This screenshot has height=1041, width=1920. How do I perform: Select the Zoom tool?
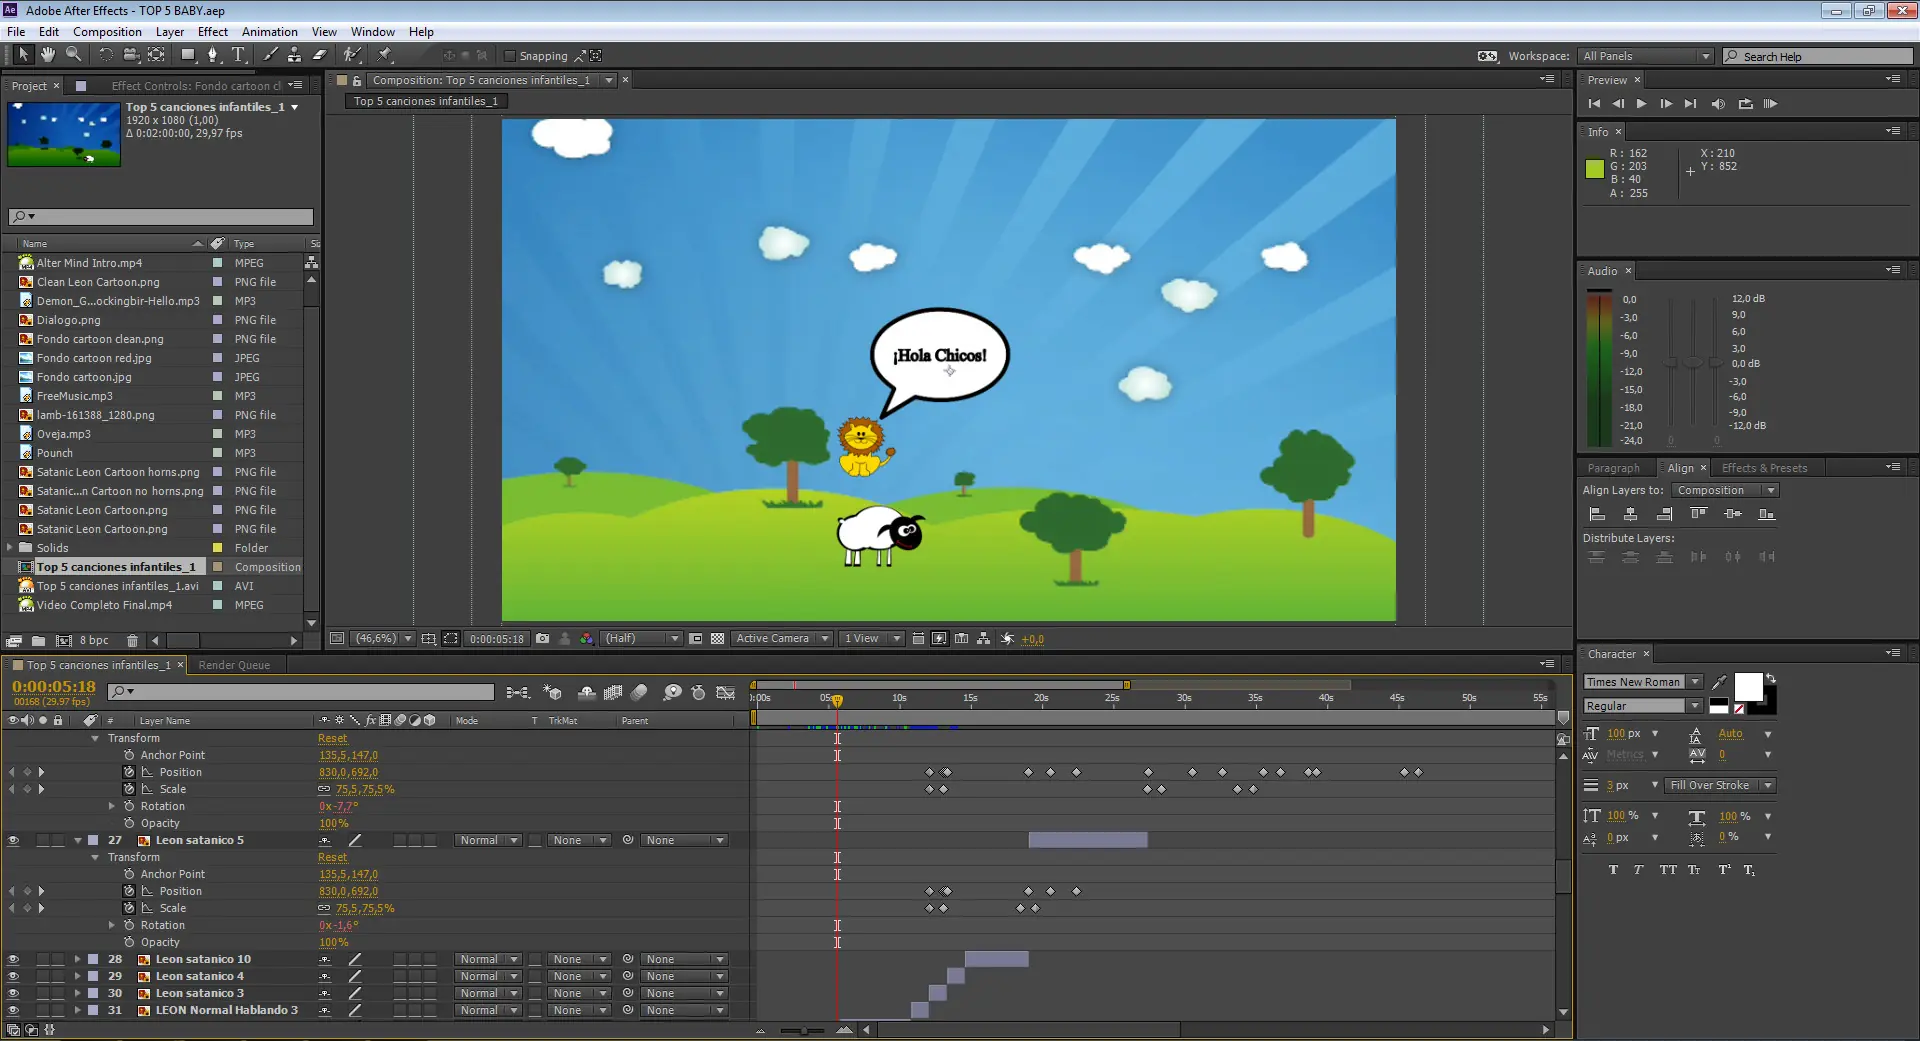(x=73, y=55)
